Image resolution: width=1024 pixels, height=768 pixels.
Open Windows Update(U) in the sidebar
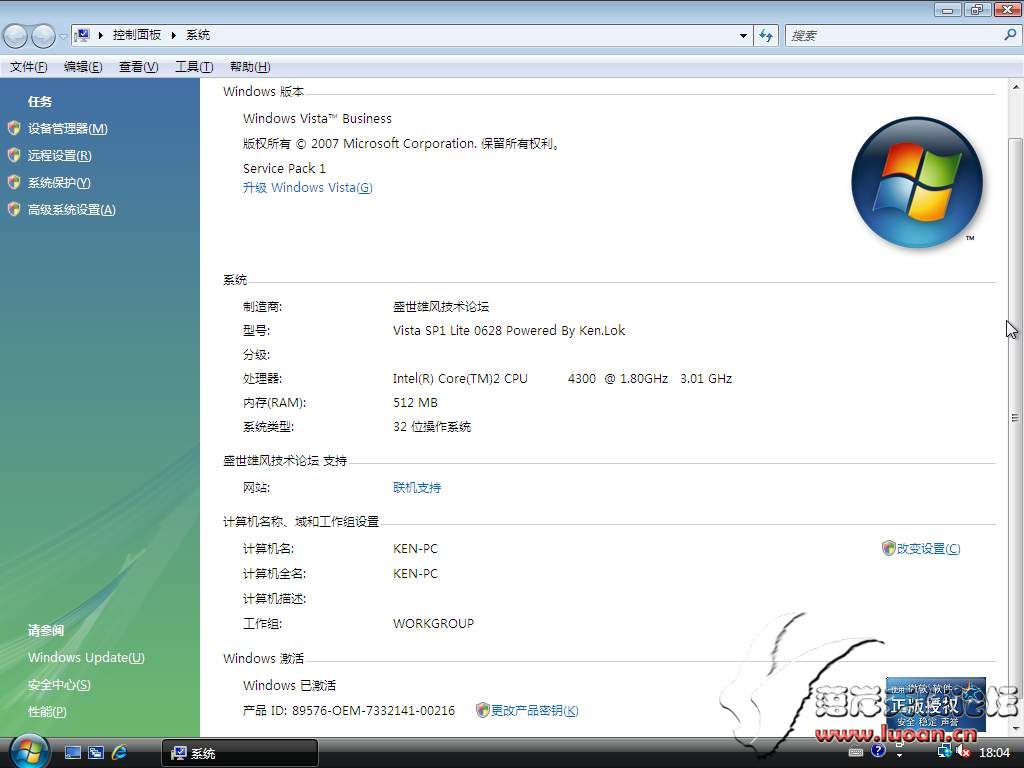86,658
